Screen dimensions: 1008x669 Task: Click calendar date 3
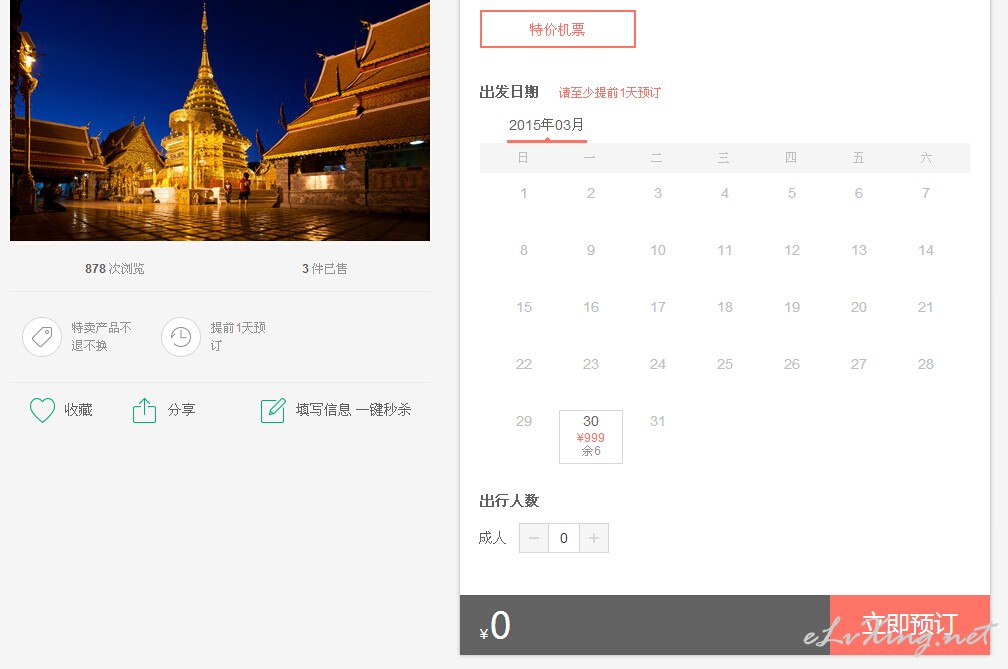pyautogui.click(x=658, y=193)
